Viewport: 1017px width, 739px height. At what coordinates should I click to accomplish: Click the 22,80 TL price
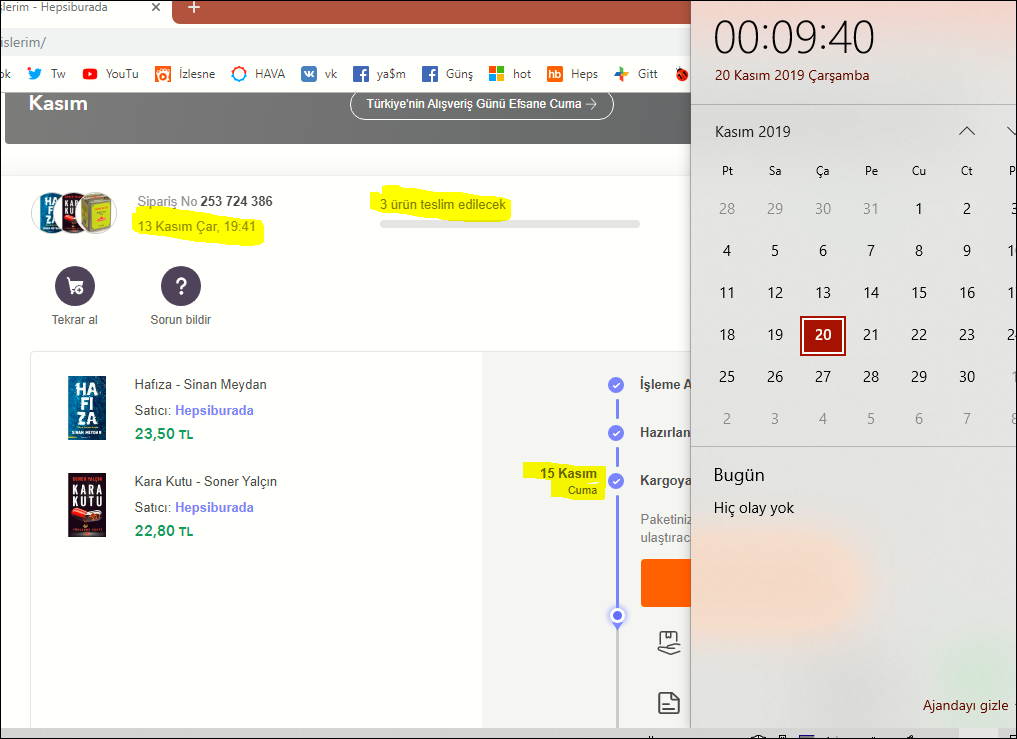[163, 531]
